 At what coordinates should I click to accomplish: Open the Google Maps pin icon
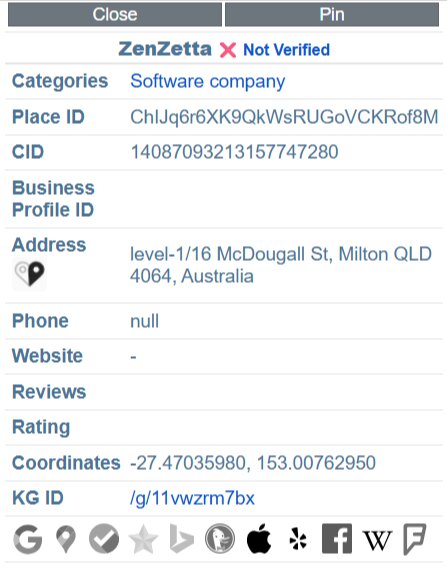[66, 539]
